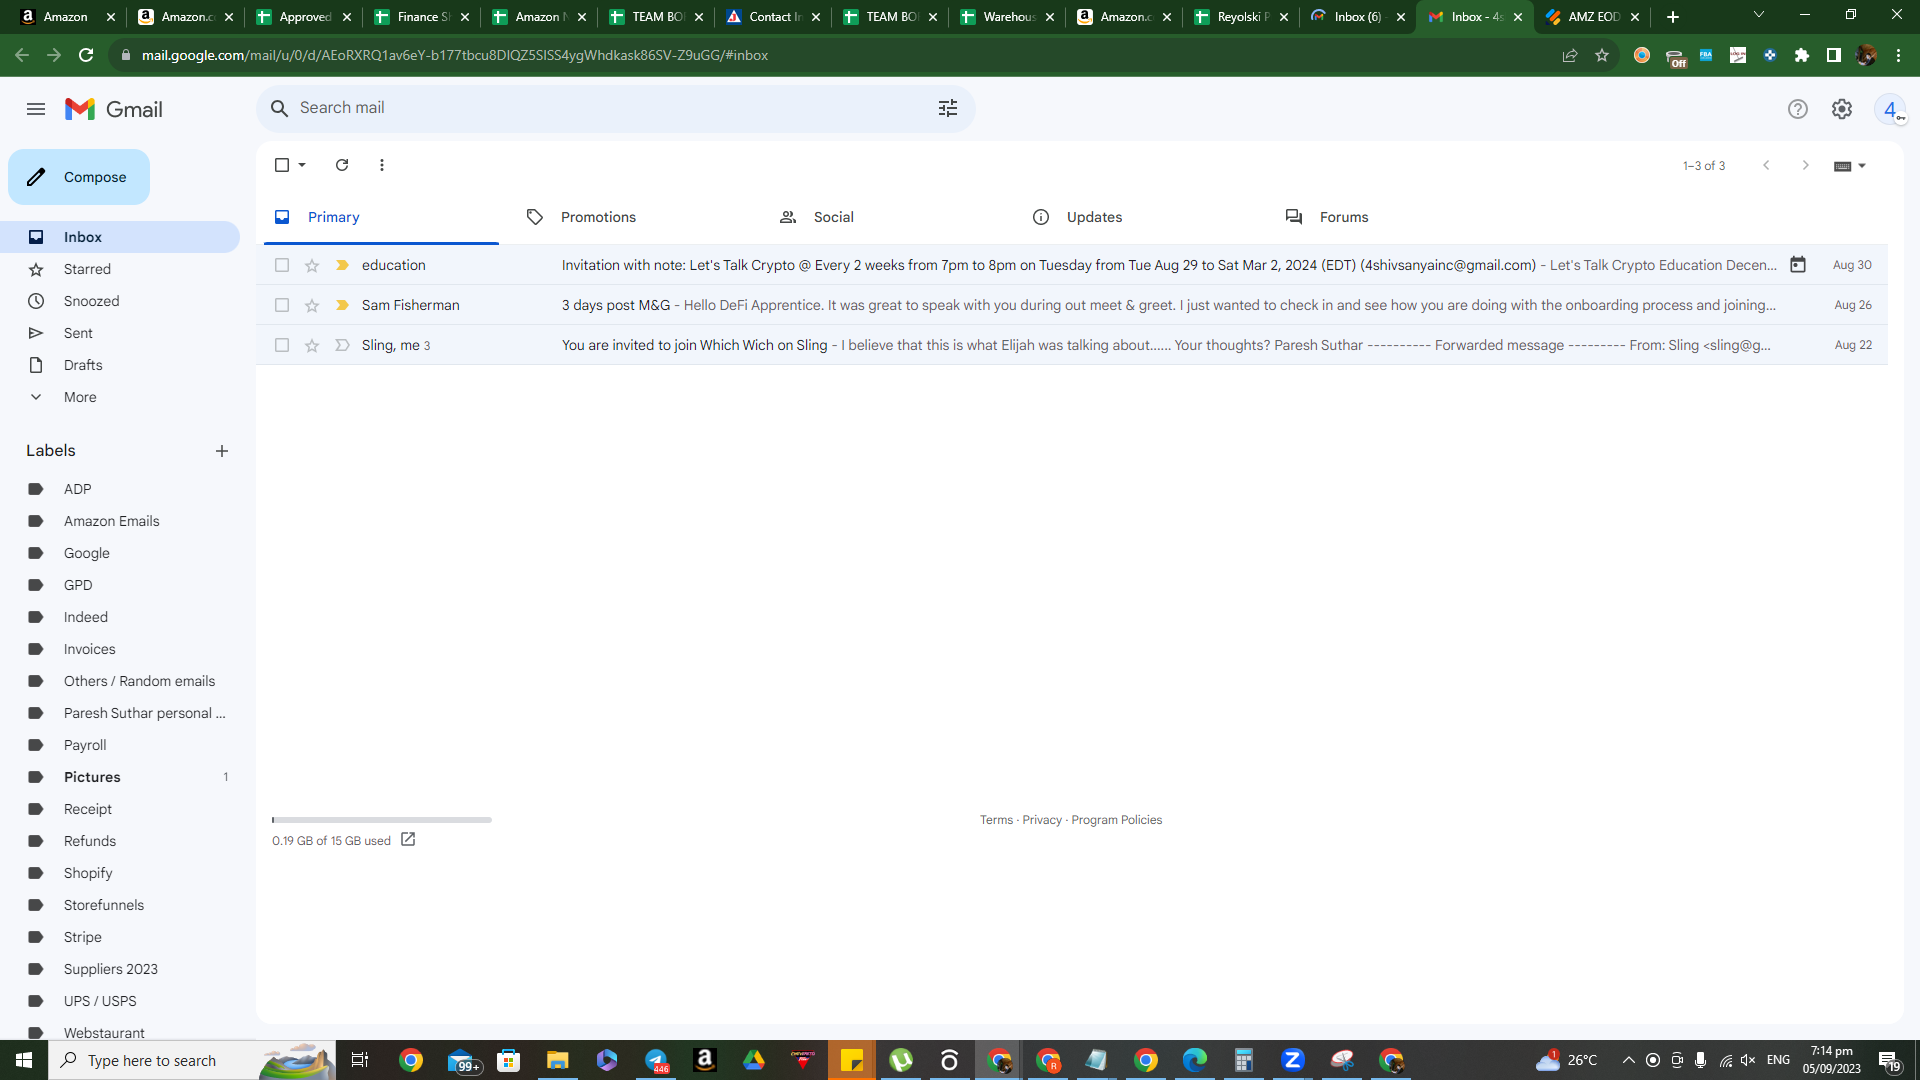The image size is (1920, 1080).
Task: Switch to the Updates tab
Action: click(x=1140, y=217)
